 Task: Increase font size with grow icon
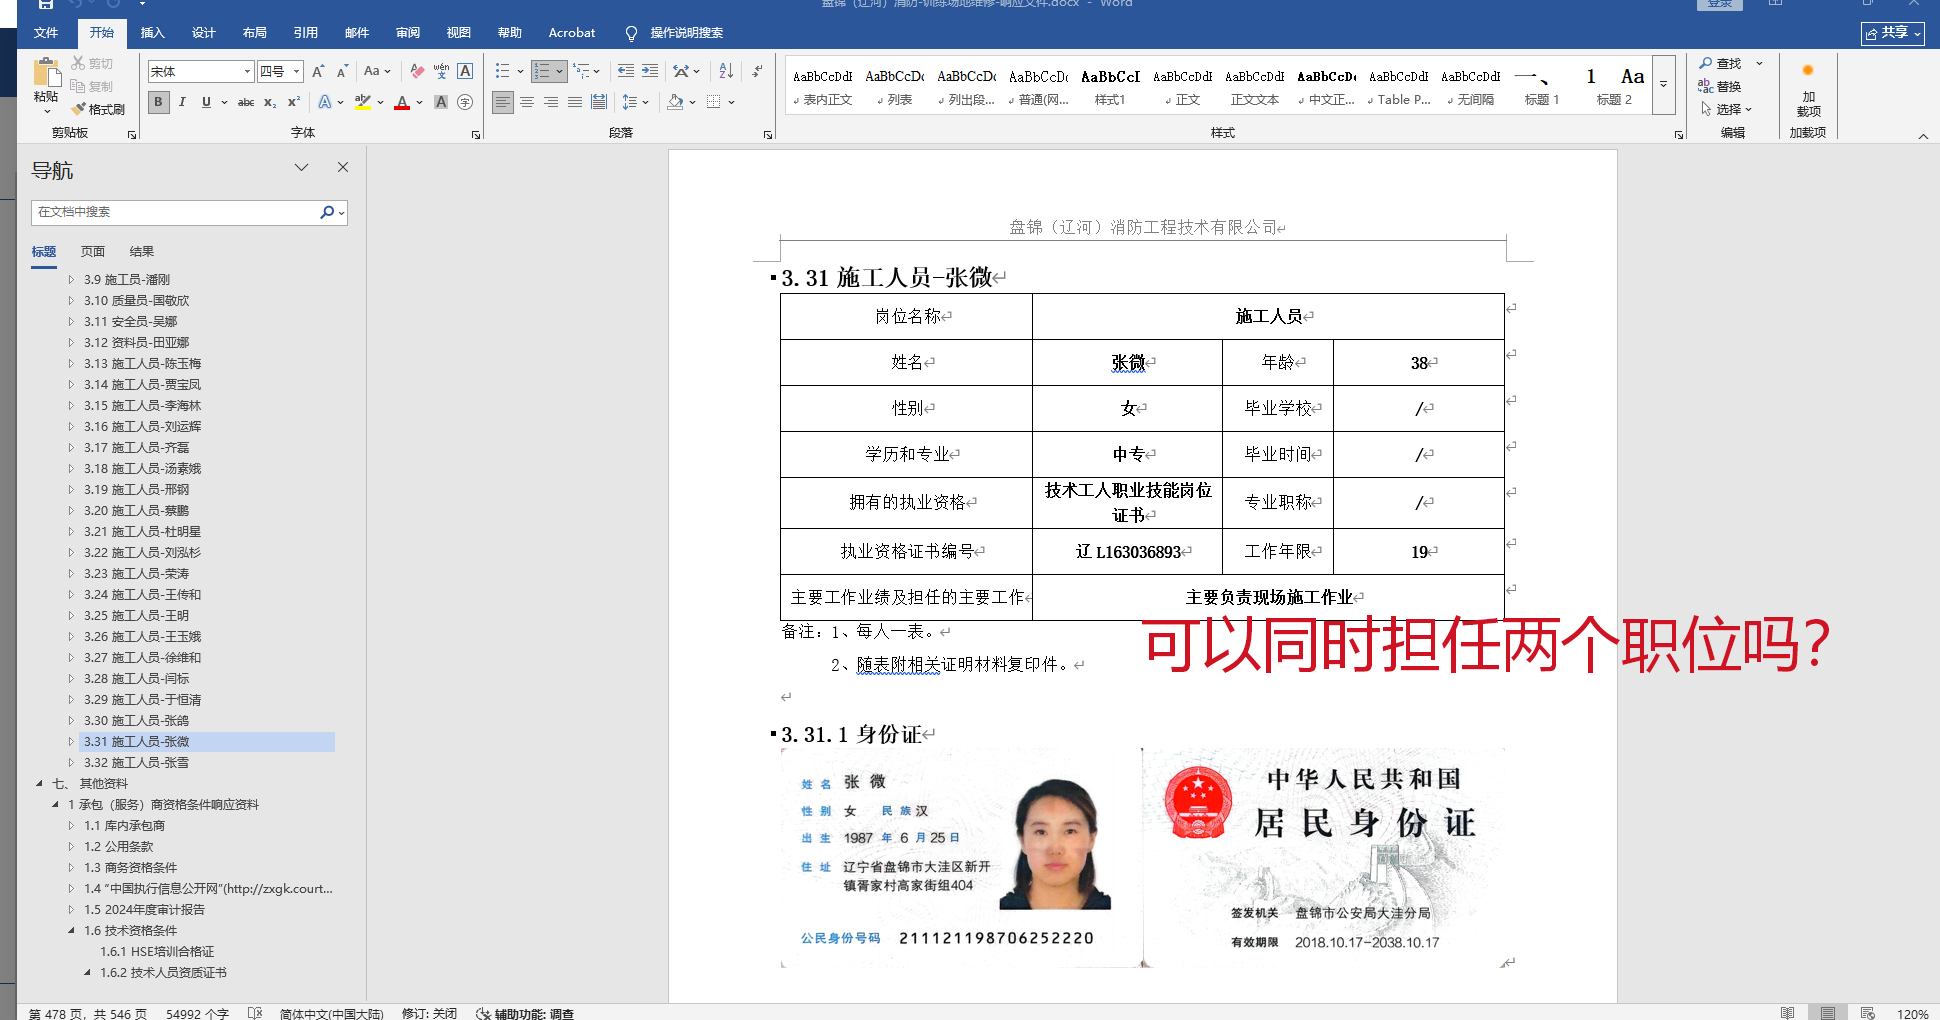[x=318, y=71]
